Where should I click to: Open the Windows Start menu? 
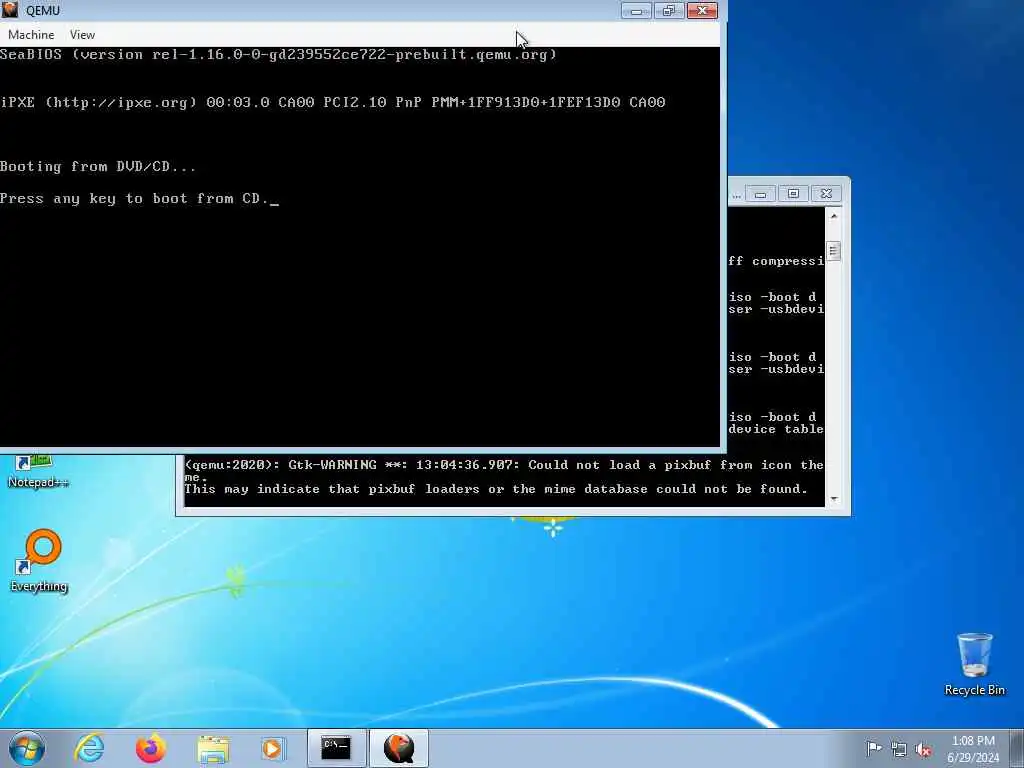(x=27, y=748)
